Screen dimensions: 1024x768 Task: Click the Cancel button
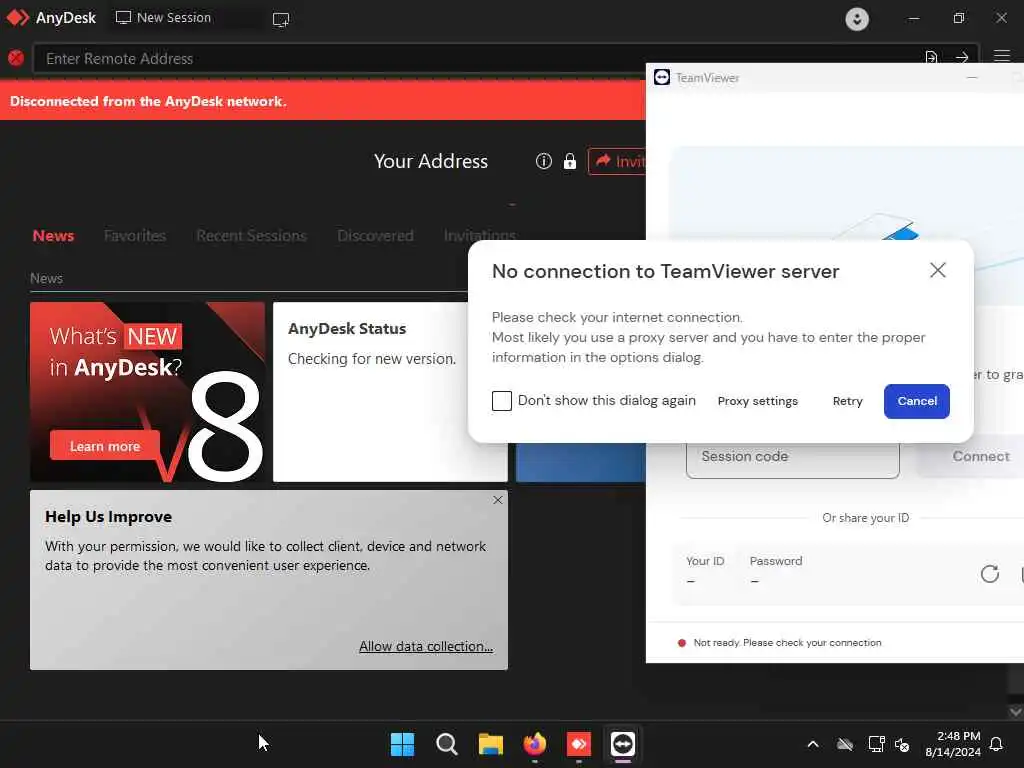(916, 401)
